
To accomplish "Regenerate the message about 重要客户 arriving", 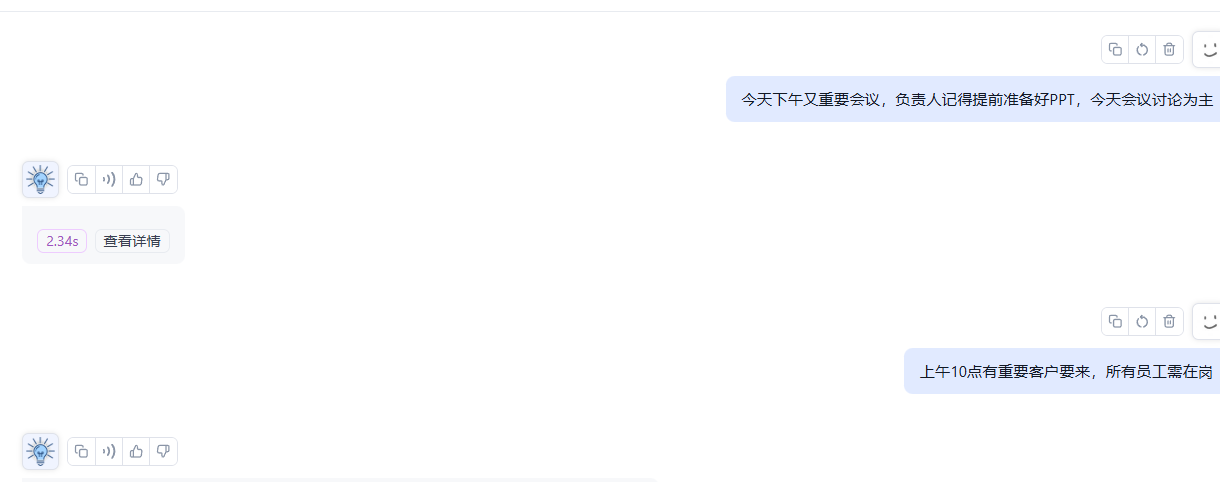I will pos(1142,321).
